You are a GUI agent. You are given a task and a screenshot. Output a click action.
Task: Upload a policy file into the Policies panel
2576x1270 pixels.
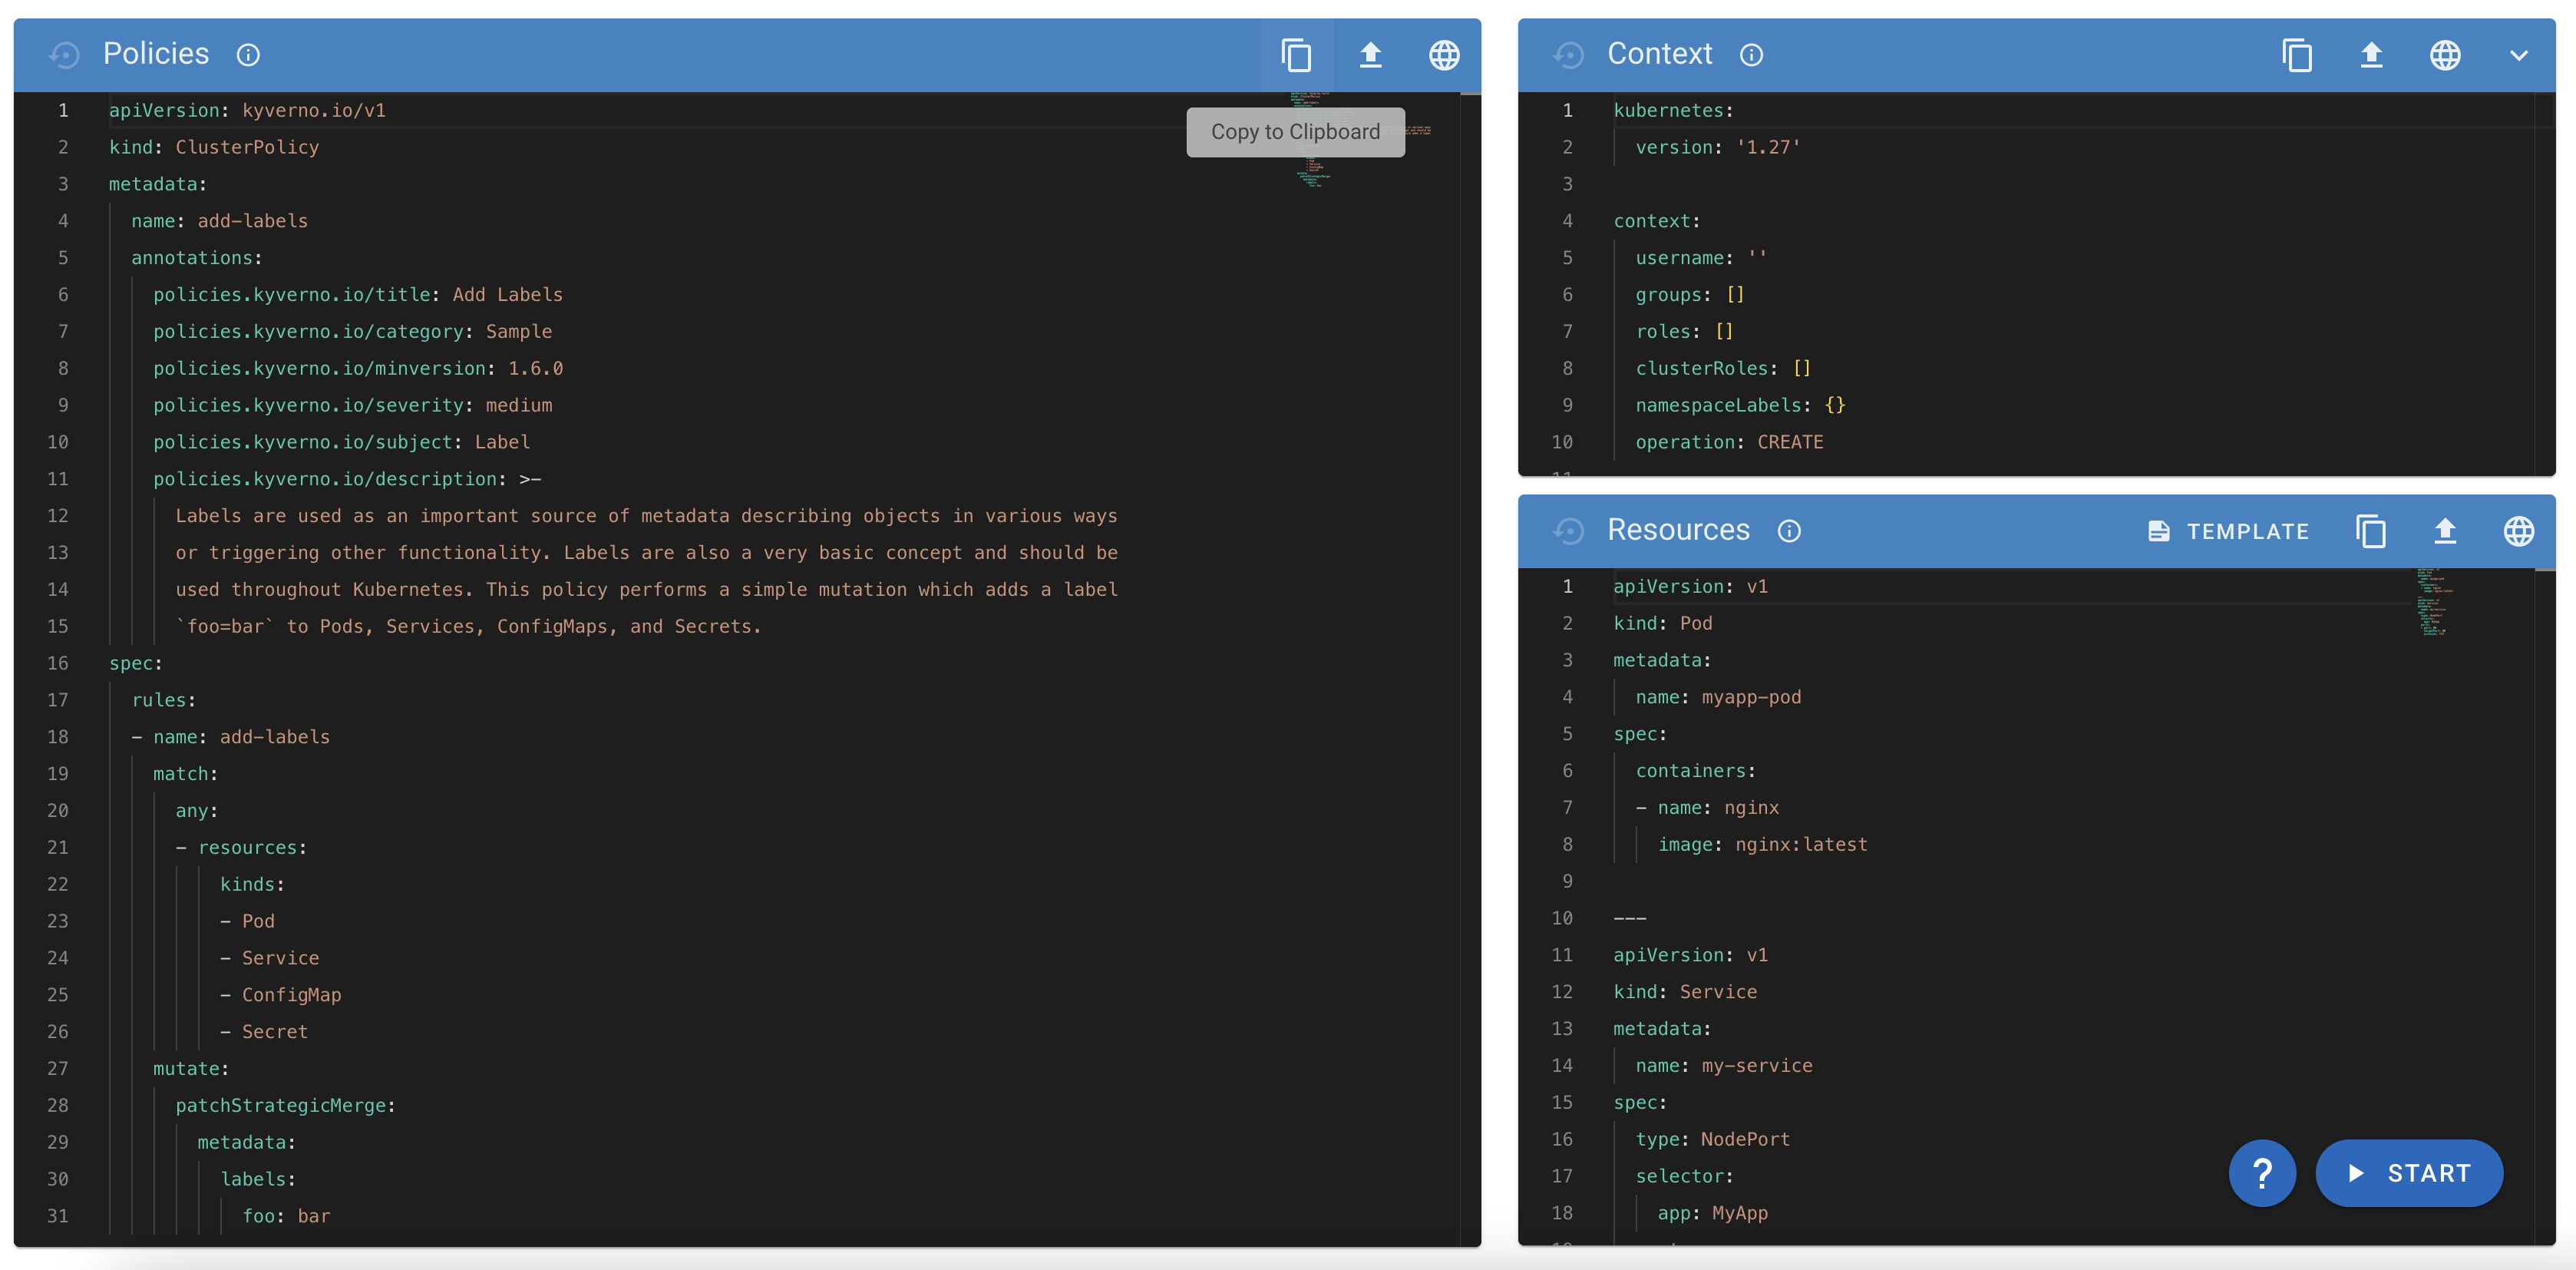point(1371,55)
